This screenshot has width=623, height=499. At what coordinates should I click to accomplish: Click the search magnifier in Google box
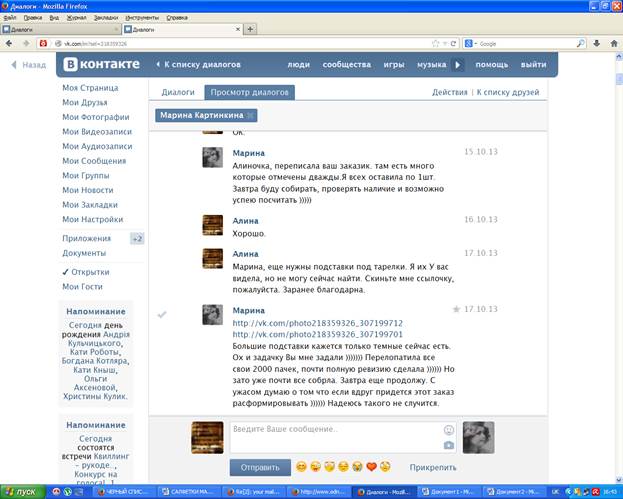[580, 43]
